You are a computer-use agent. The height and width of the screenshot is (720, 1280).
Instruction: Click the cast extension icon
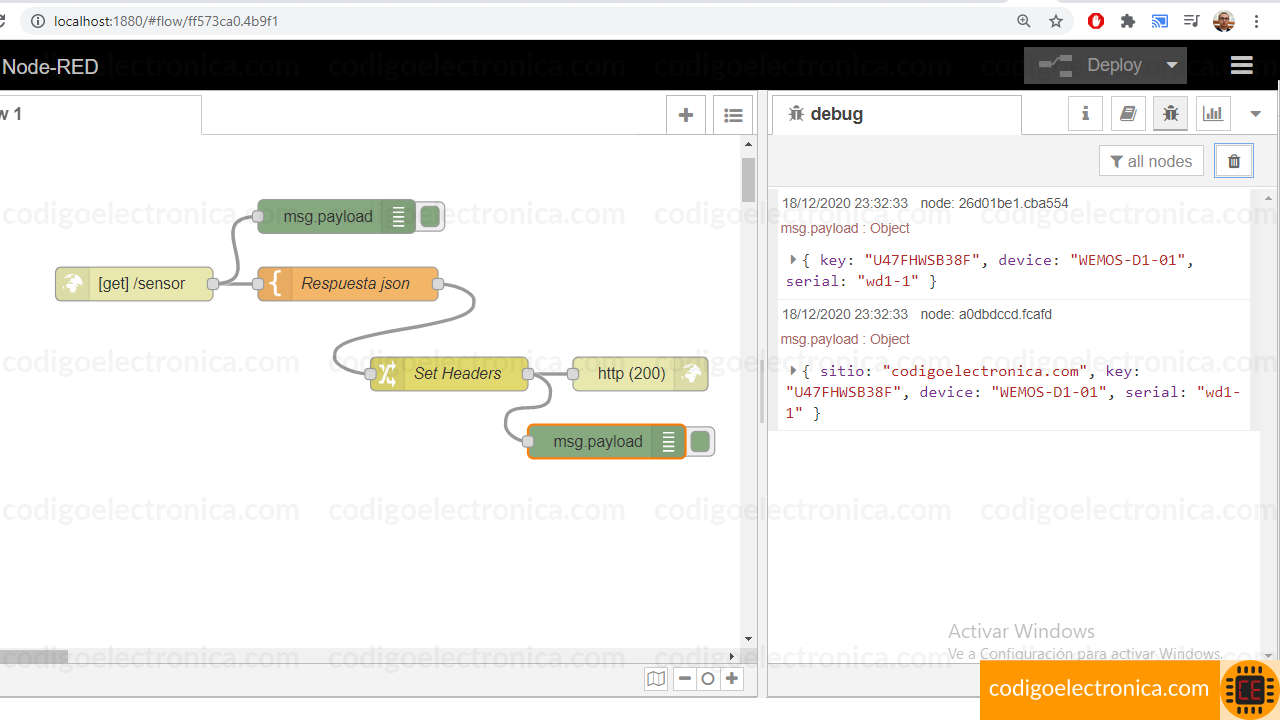click(x=1160, y=21)
